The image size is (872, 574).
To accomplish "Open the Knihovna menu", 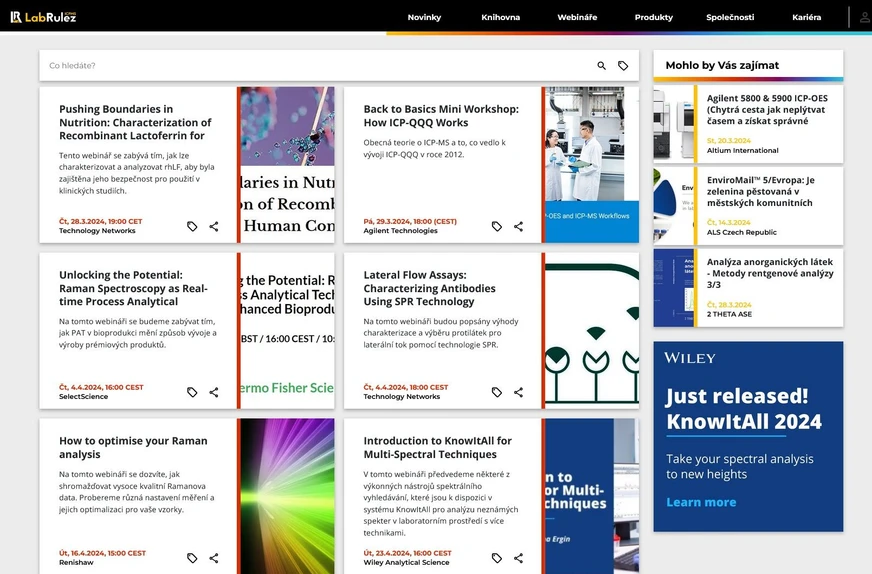I will click(x=501, y=17).
